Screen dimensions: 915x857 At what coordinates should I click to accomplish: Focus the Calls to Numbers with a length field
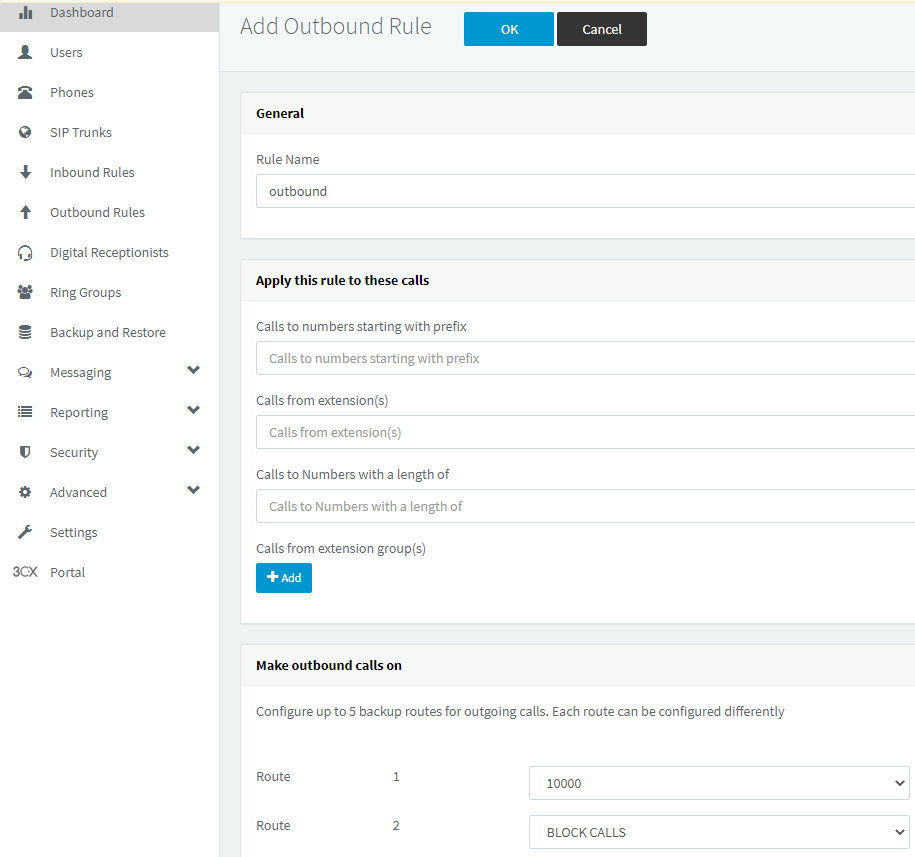click(x=585, y=506)
